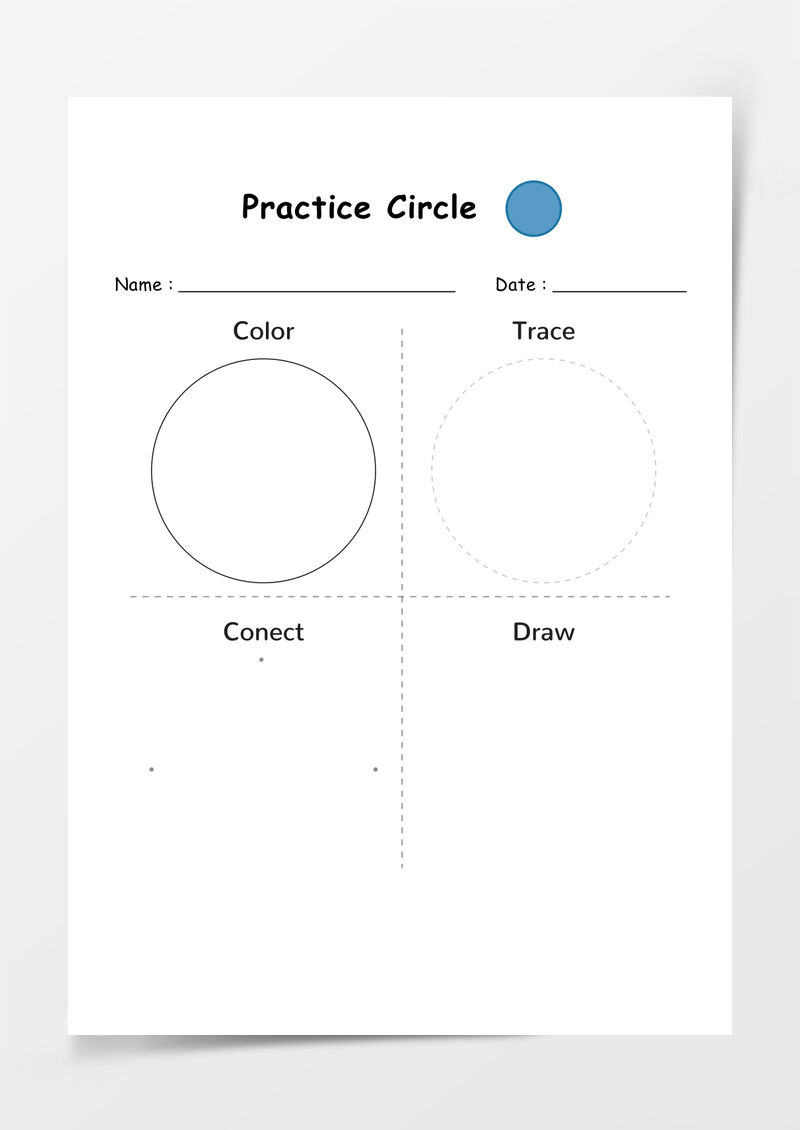Click the left dot in Conect section
Viewport: 800px width, 1130px height.
pyautogui.click(x=151, y=770)
